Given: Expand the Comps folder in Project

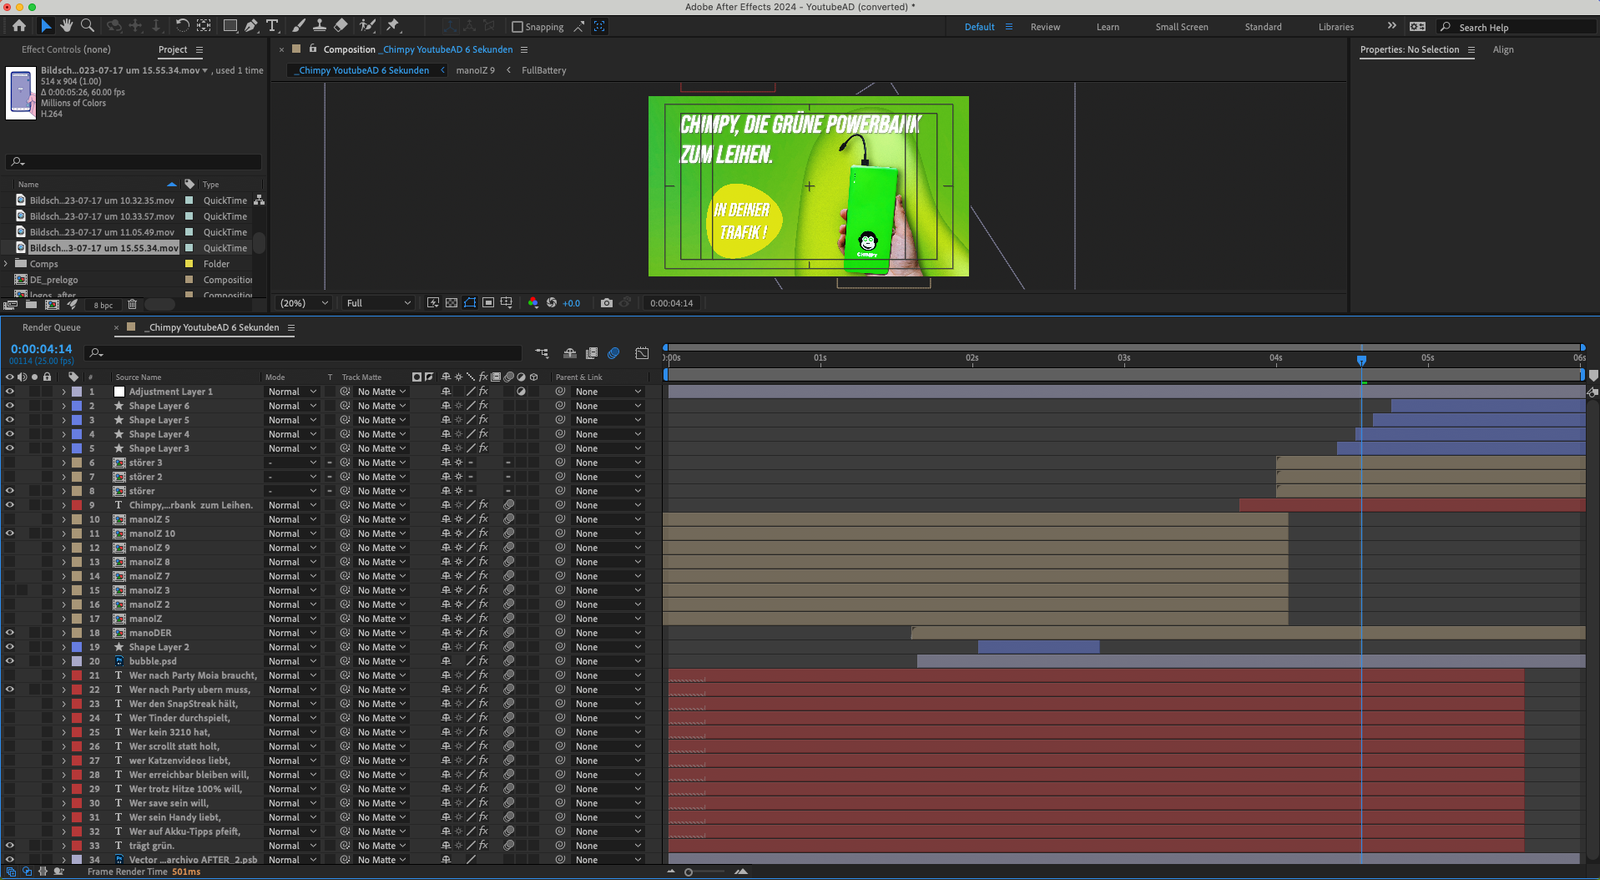Looking at the screenshot, I should coord(7,264).
